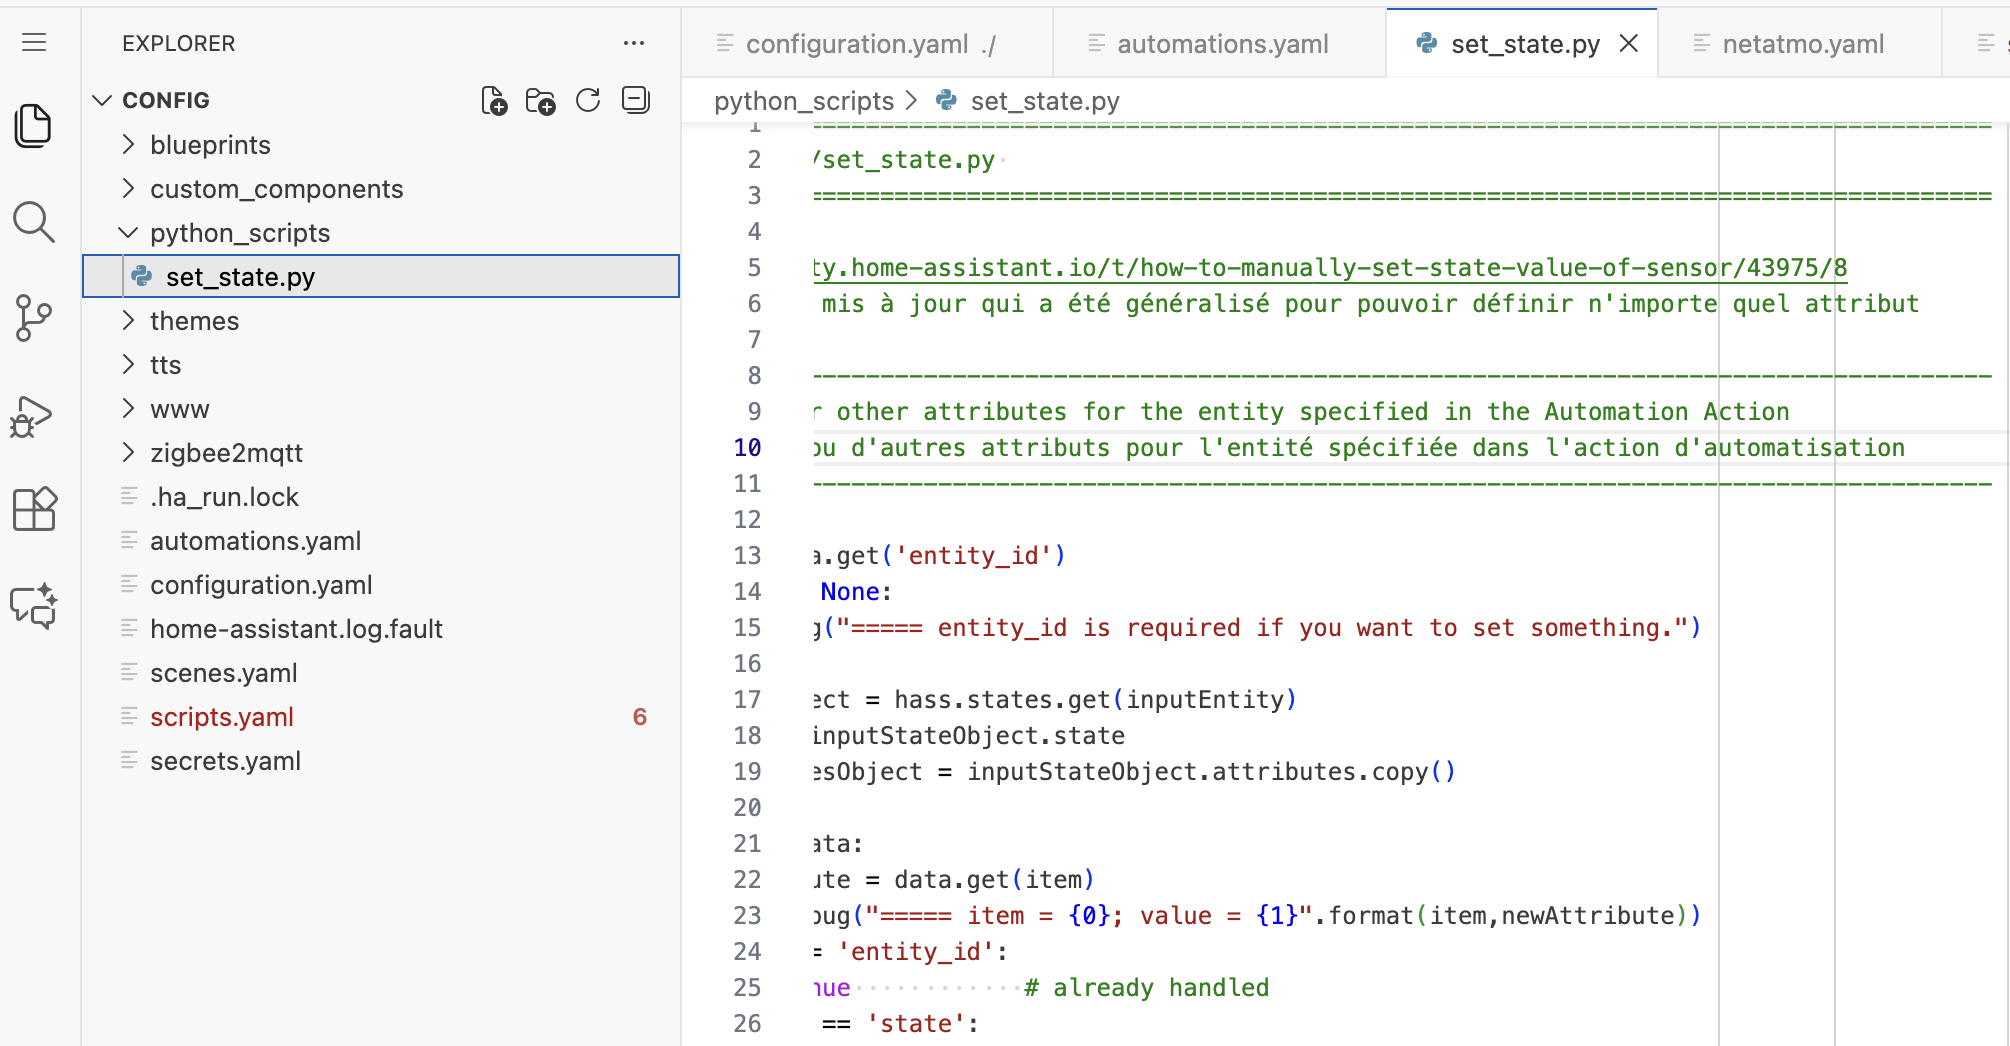This screenshot has height=1046, width=2010.
Task: Expand the zigbee2mqtt folder
Action: [x=226, y=453]
